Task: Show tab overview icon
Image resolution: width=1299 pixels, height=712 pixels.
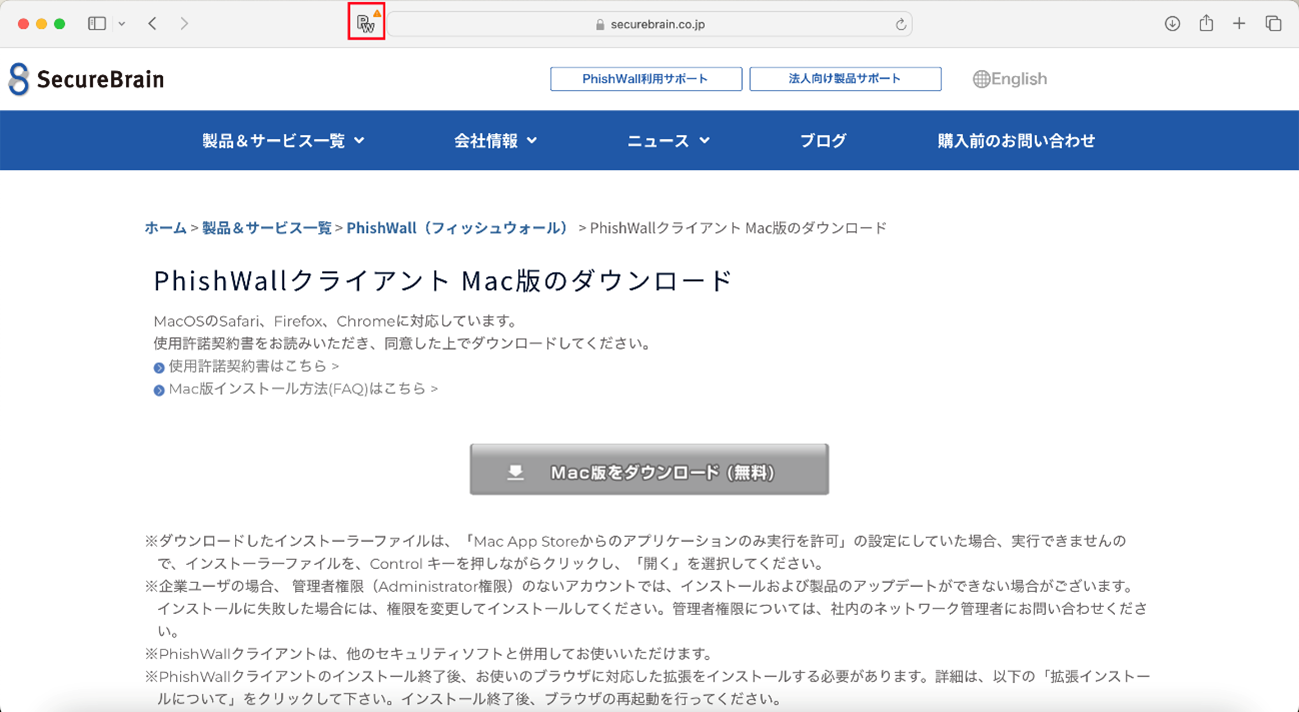Action: pos(1273,23)
